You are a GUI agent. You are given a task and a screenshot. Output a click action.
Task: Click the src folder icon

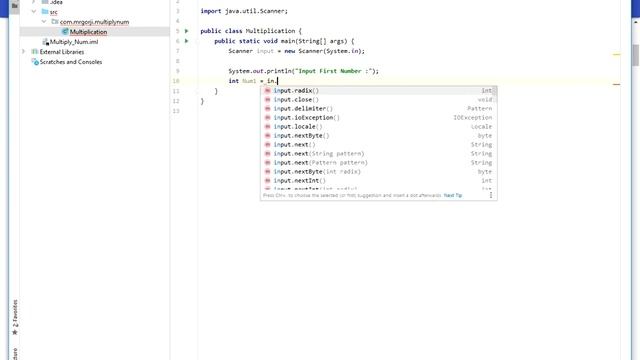coord(45,11)
